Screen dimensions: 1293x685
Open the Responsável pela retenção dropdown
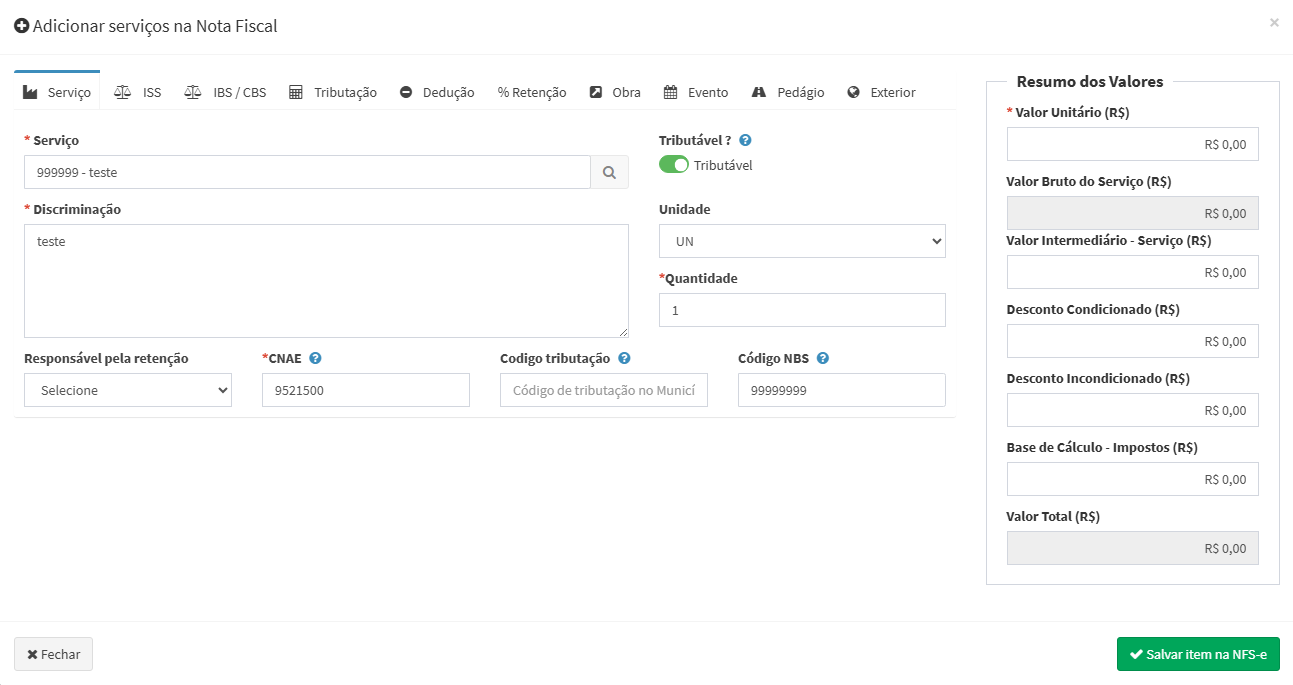tap(128, 390)
